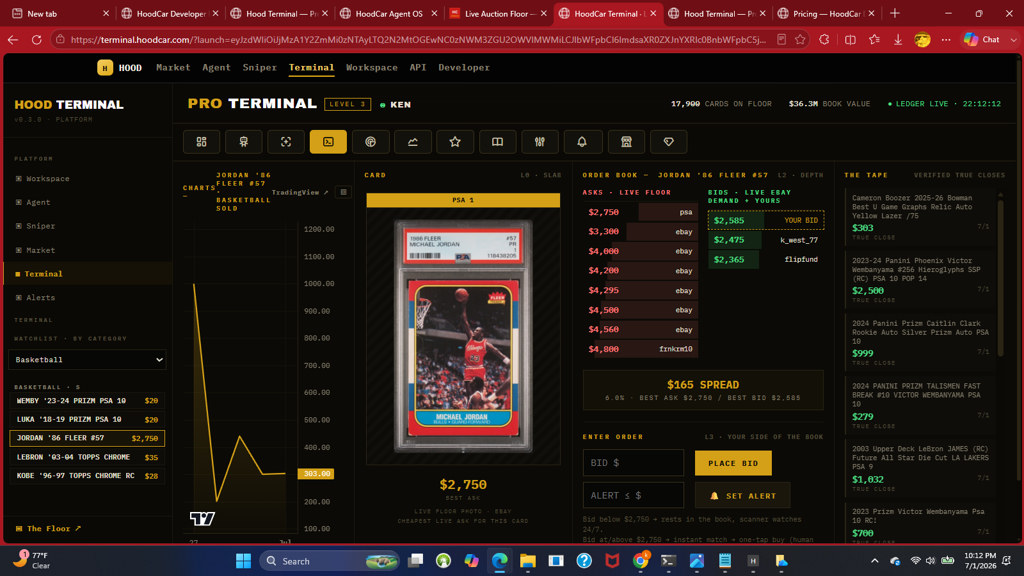1024x576 pixels.
Task: Reload the page with refresh icon
Action: point(37,40)
